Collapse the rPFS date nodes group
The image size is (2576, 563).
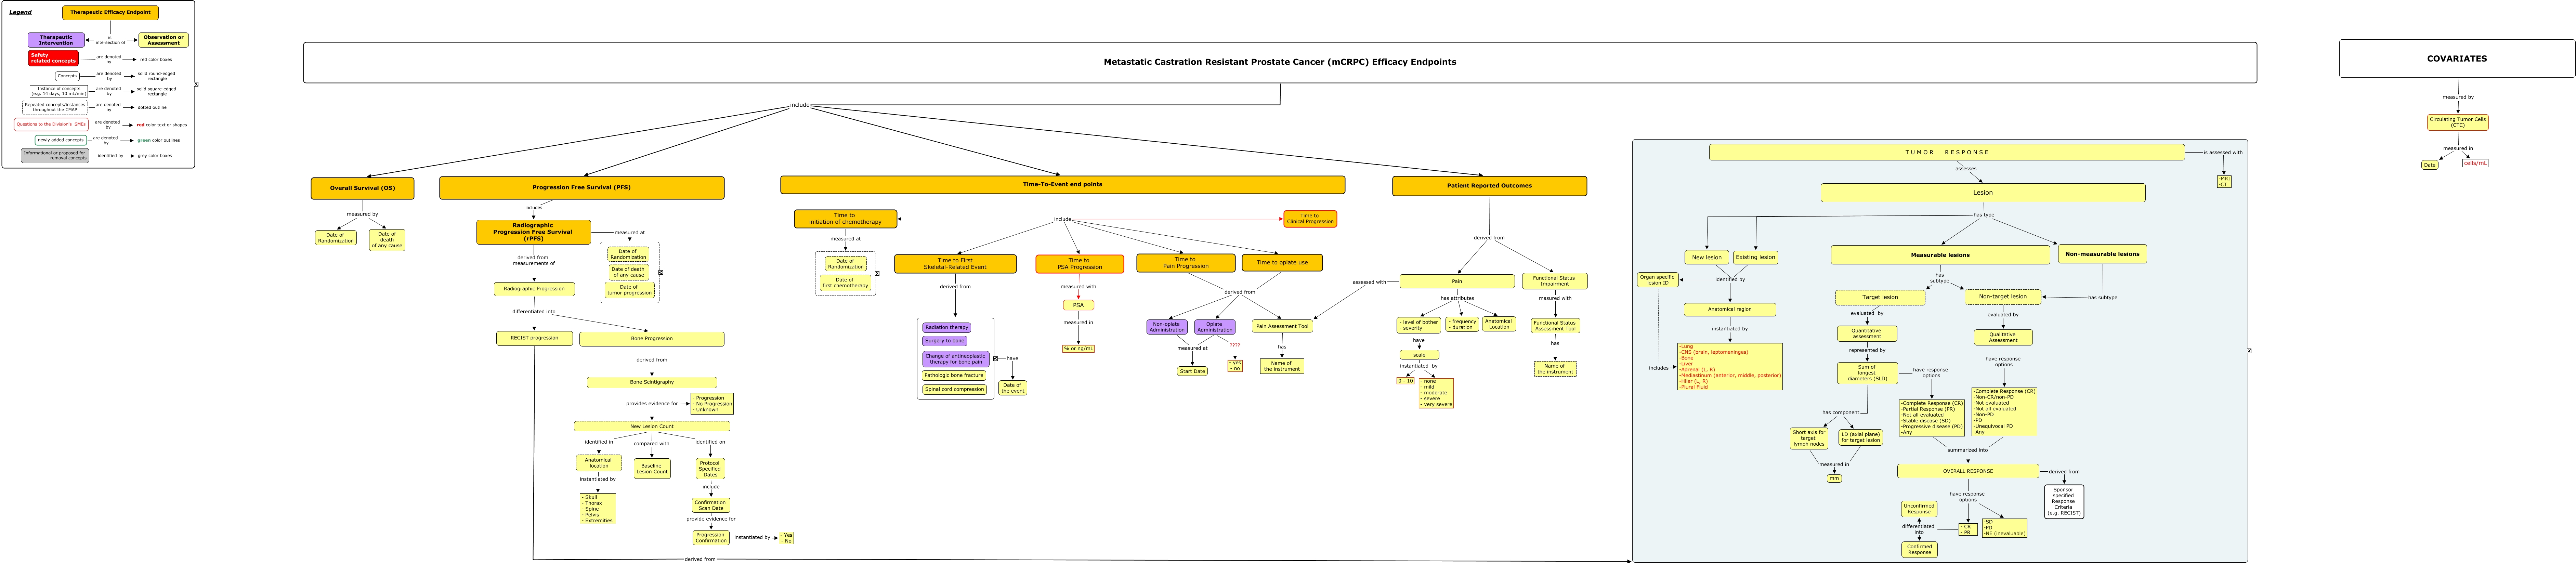[x=661, y=272]
